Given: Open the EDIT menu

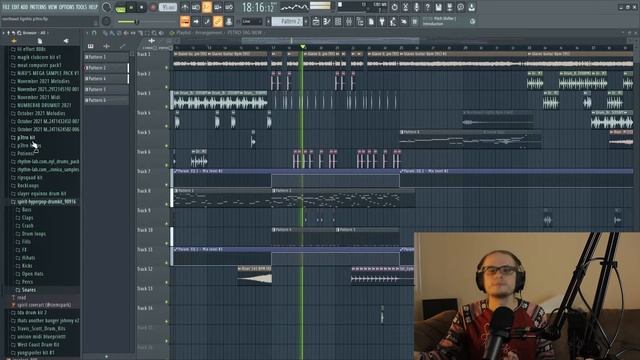Looking at the screenshot, I should pos(15,7).
